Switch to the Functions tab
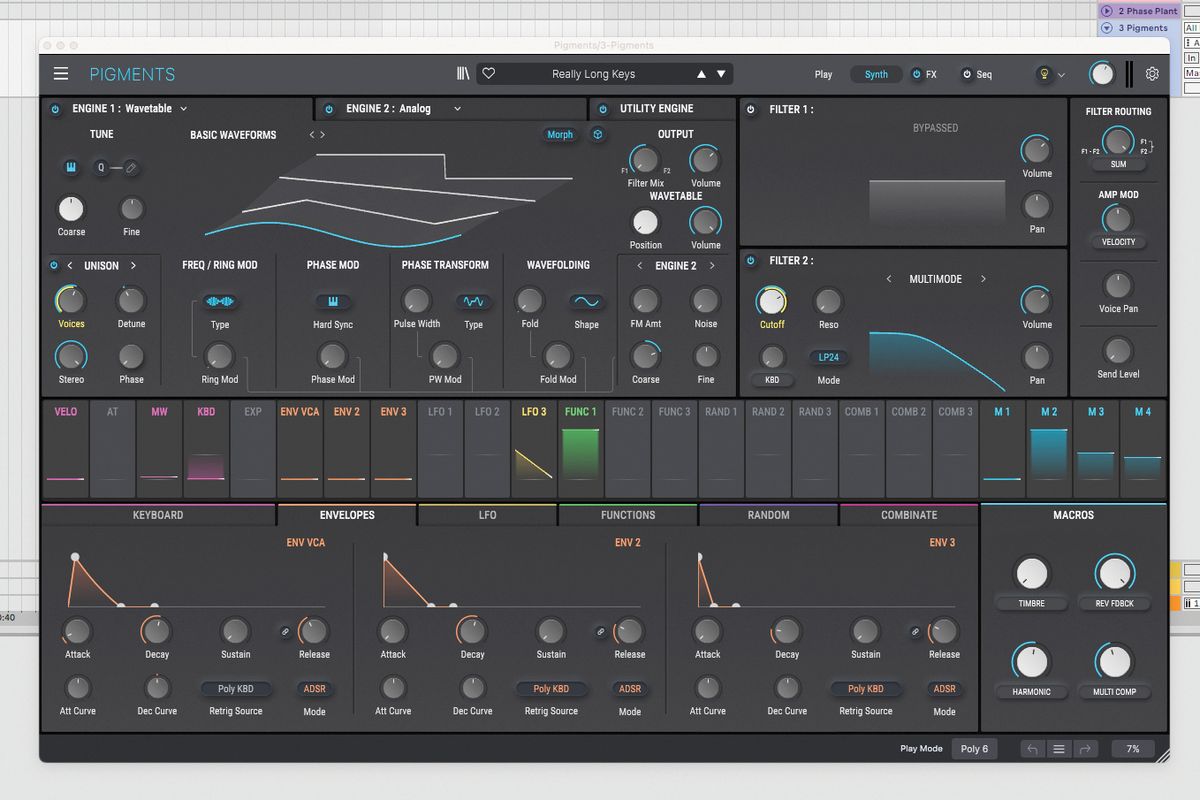 (627, 515)
